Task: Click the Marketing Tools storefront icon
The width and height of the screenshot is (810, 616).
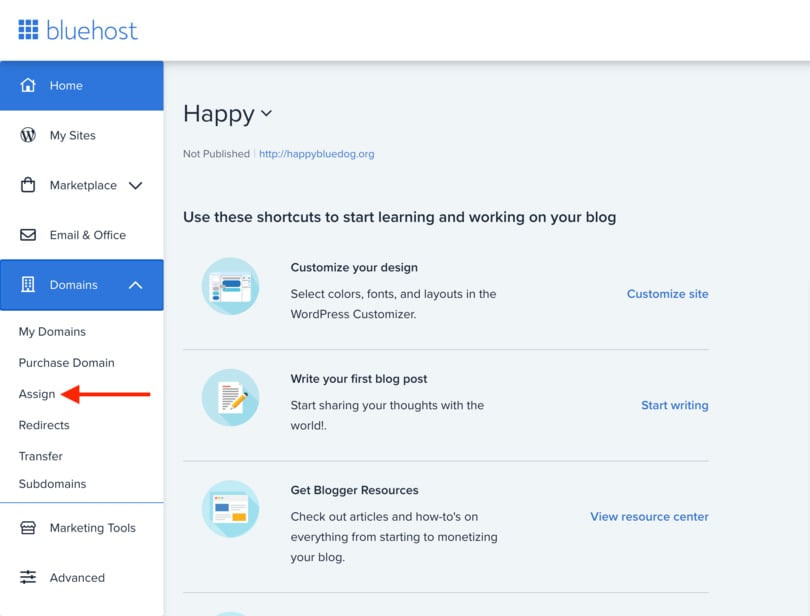Action: click(x=28, y=528)
